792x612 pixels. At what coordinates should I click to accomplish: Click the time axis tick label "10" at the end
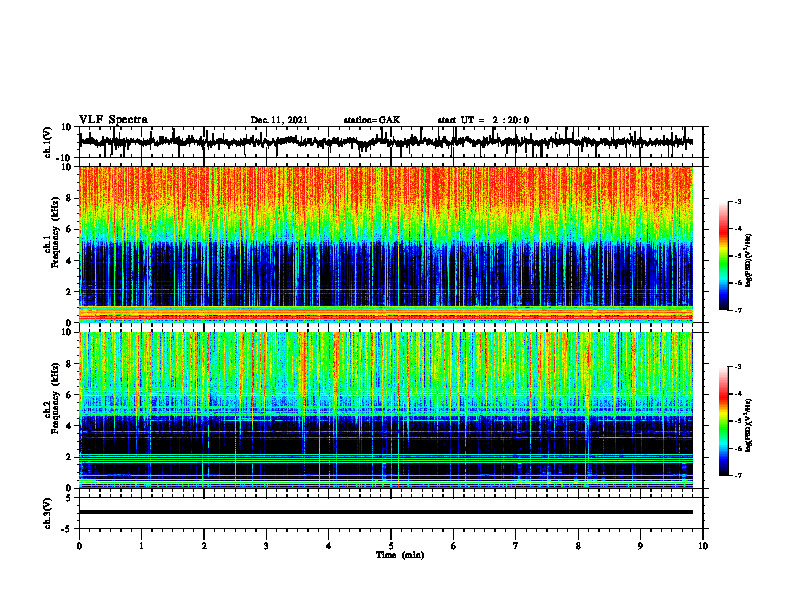(x=703, y=546)
